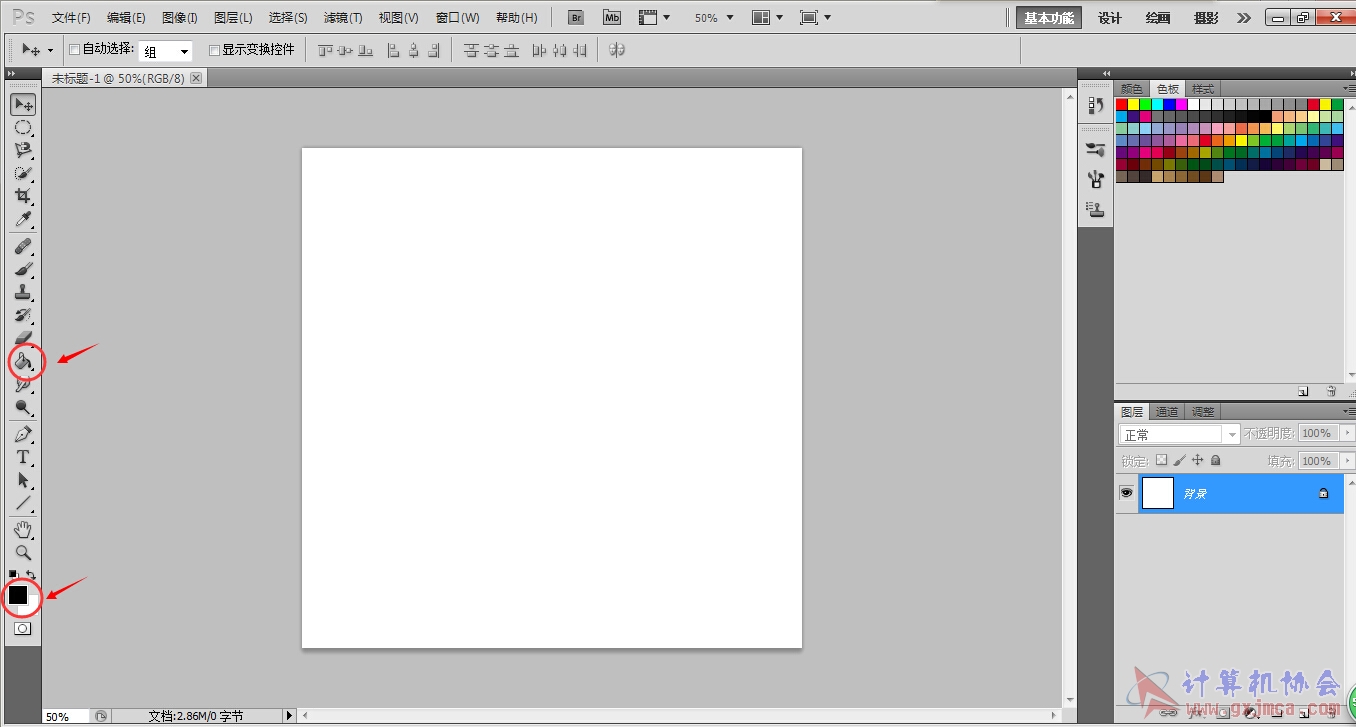Select the Brush tool
This screenshot has width=1356, height=727.
point(23,269)
